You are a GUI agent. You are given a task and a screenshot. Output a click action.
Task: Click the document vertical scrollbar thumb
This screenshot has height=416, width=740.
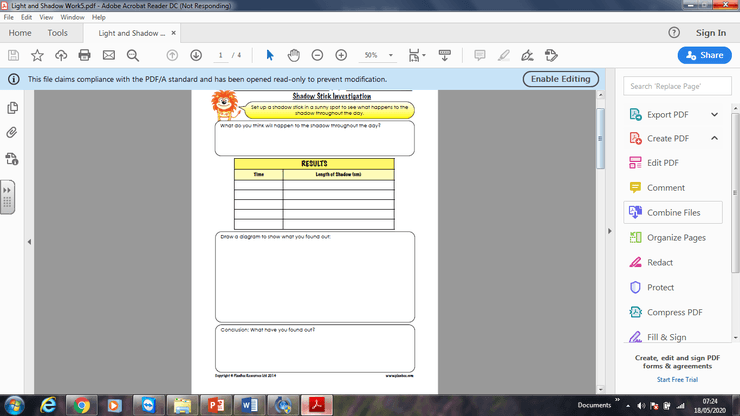(600, 138)
